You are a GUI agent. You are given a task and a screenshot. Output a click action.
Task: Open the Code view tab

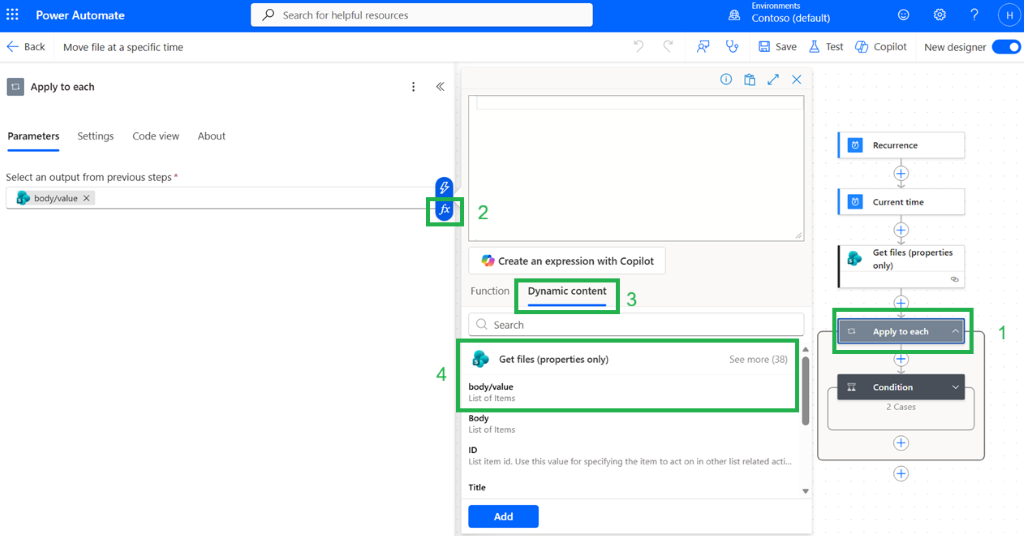pos(155,136)
